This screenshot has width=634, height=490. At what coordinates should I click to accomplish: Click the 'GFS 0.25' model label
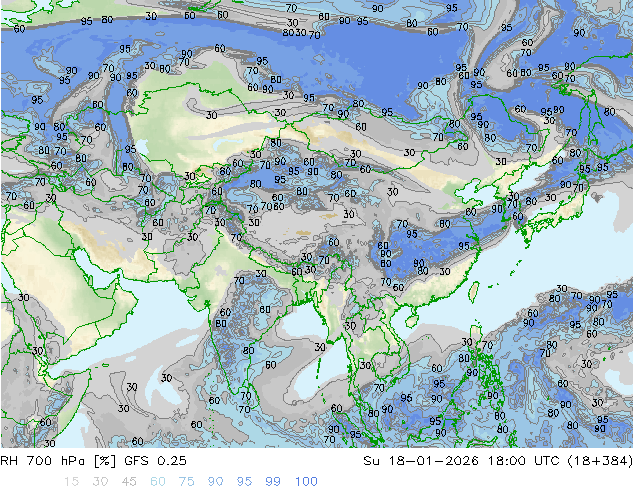155,460
